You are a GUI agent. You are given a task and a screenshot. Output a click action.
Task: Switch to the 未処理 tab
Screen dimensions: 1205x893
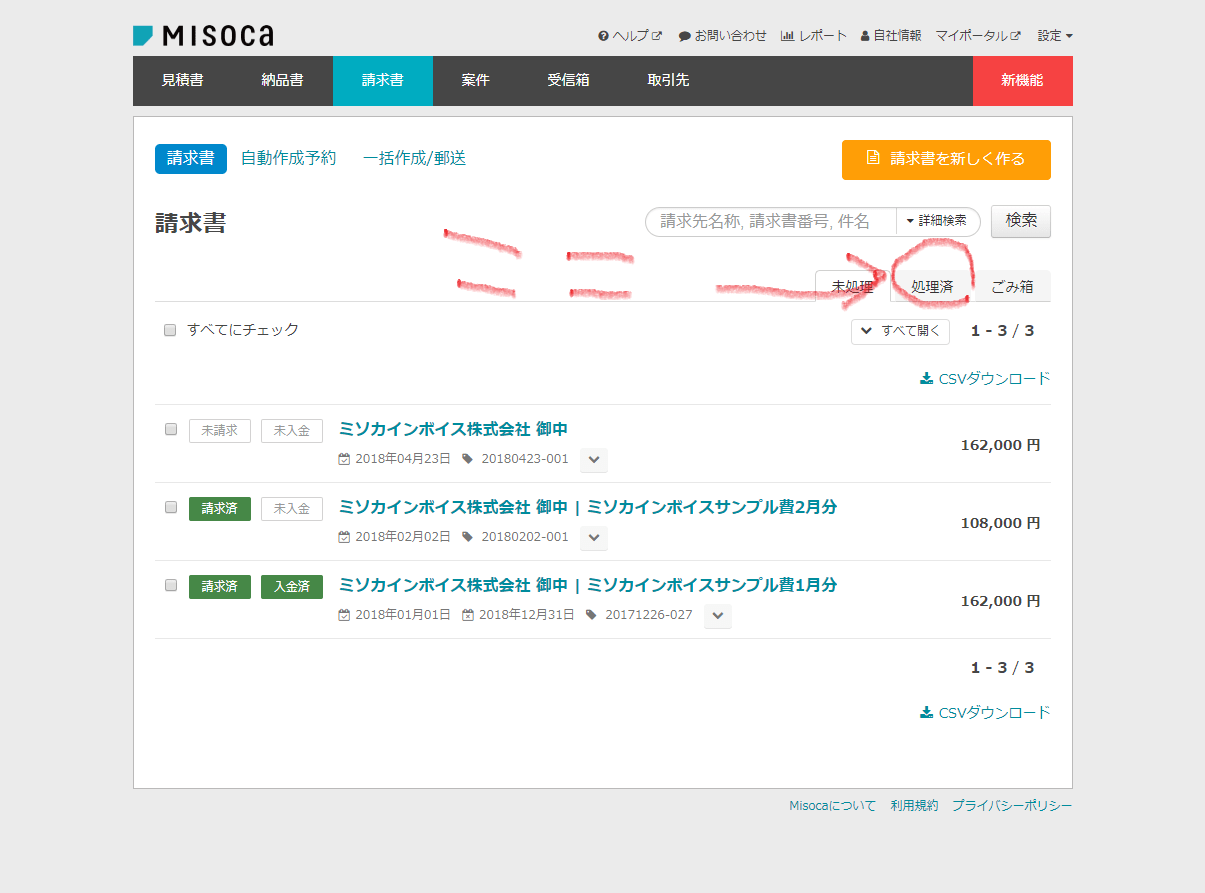tap(853, 287)
